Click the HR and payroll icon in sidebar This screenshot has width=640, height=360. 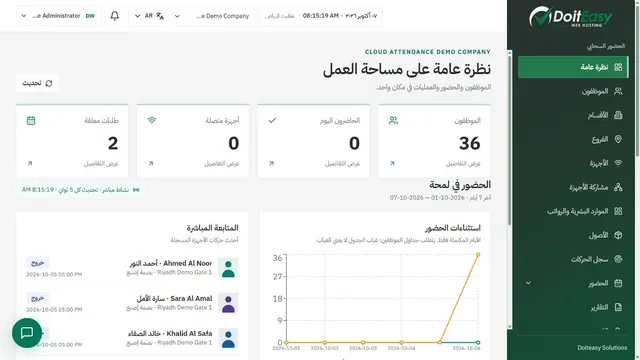pyautogui.click(x=618, y=211)
